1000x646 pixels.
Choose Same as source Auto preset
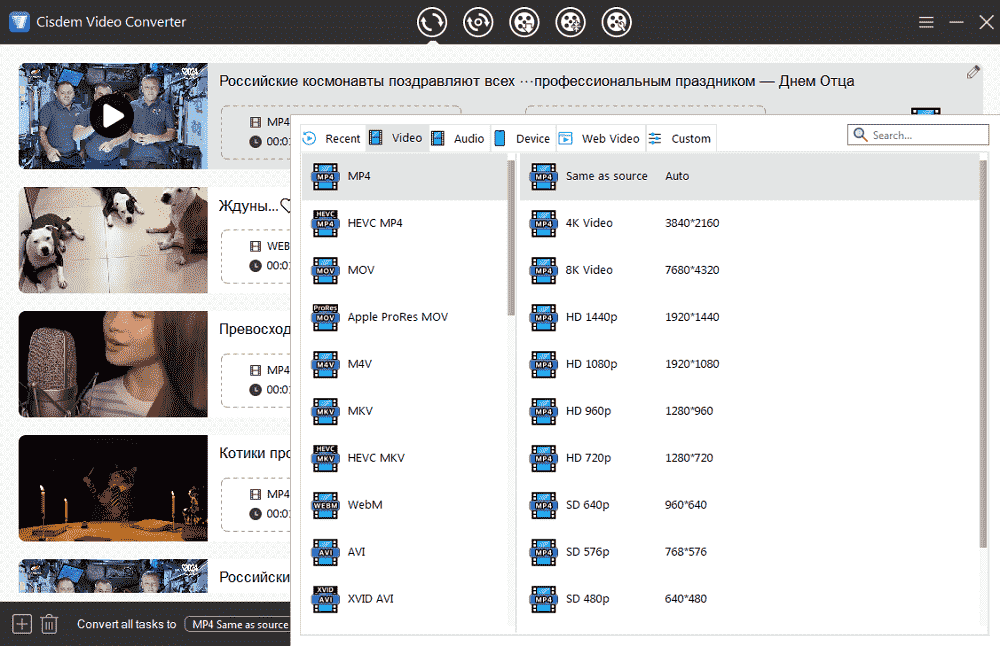tap(749, 176)
